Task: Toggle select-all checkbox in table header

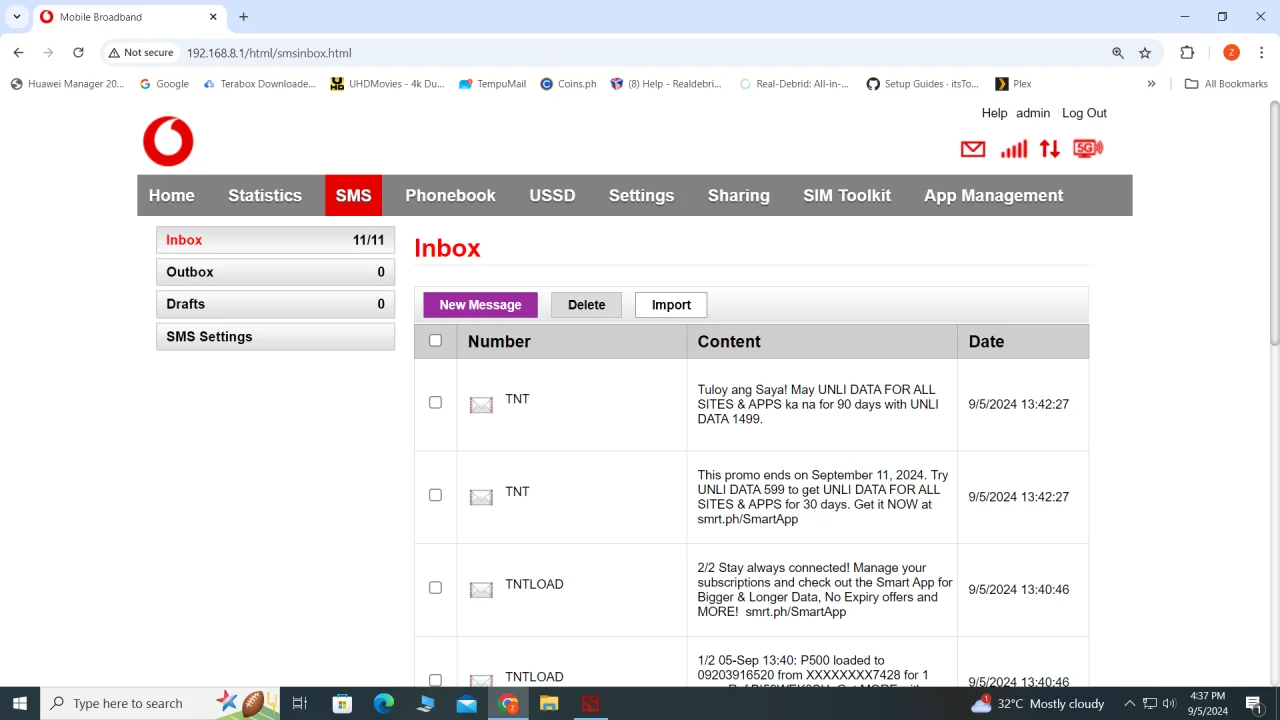Action: tap(435, 340)
